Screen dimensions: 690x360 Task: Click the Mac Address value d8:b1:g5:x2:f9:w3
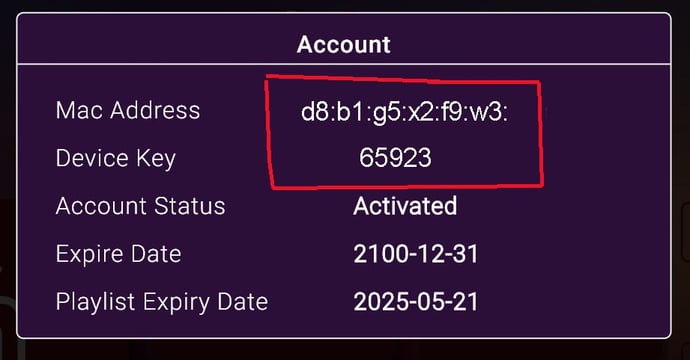point(404,113)
